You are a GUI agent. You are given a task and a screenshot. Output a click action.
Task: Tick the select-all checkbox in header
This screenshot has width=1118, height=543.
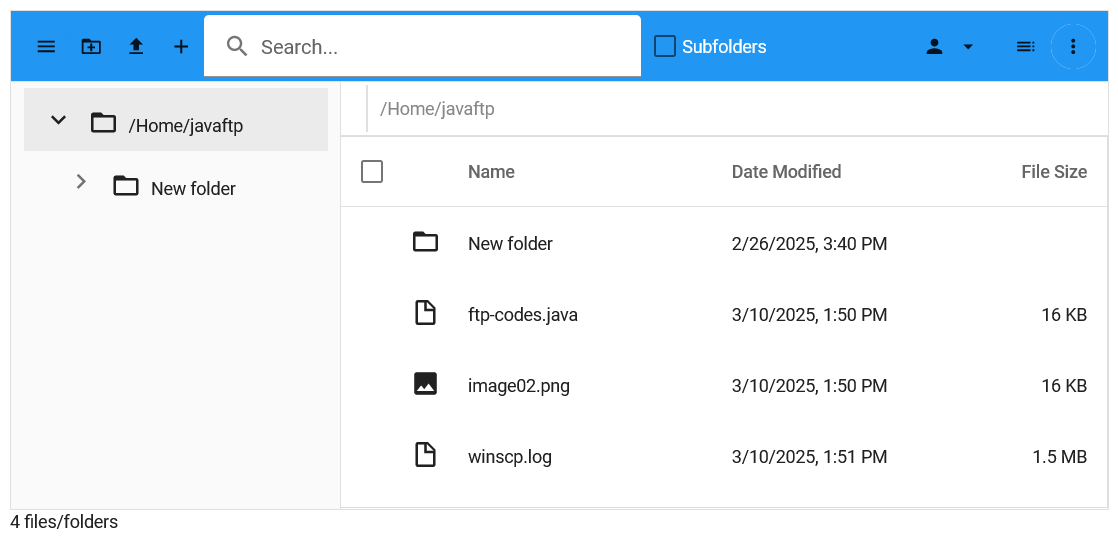click(372, 172)
